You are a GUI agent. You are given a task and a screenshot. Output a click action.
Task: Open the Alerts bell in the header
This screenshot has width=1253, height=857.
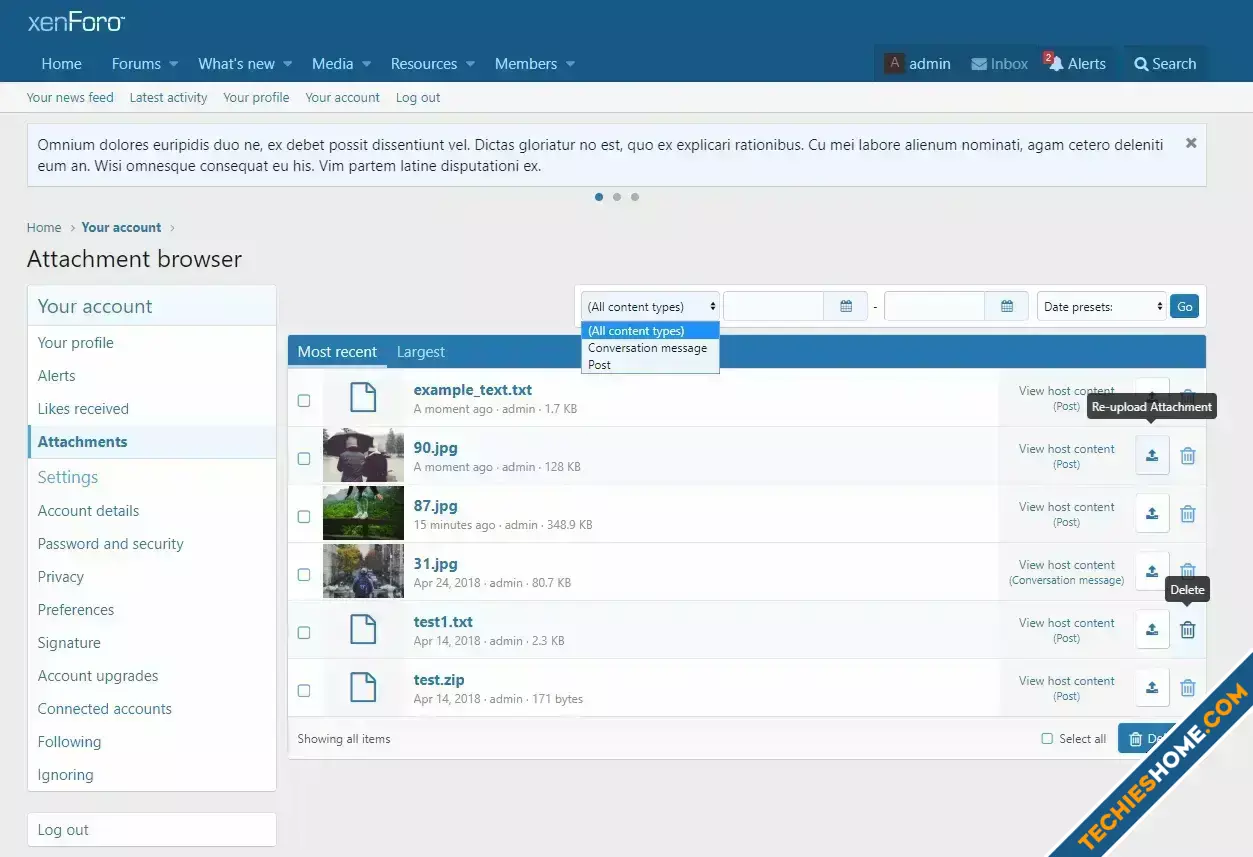click(1077, 64)
